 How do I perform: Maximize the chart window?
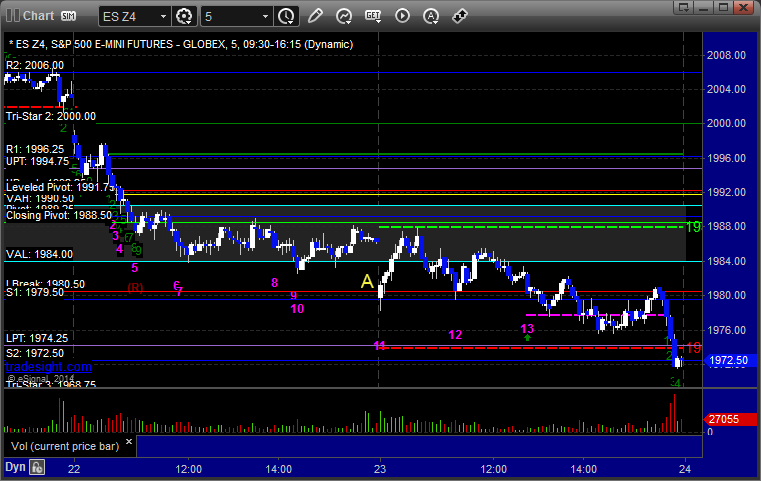(724, 7)
